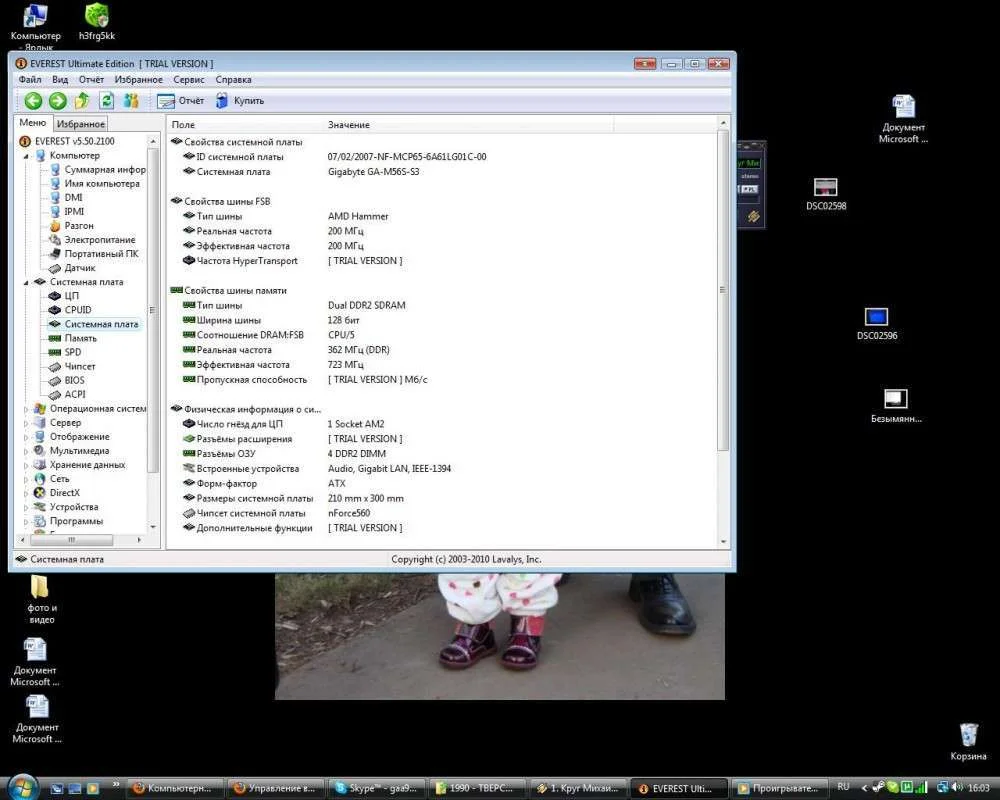Click the users toolbar icon with two people
Viewport: 1000px width, 800px height.
pyautogui.click(x=131, y=101)
